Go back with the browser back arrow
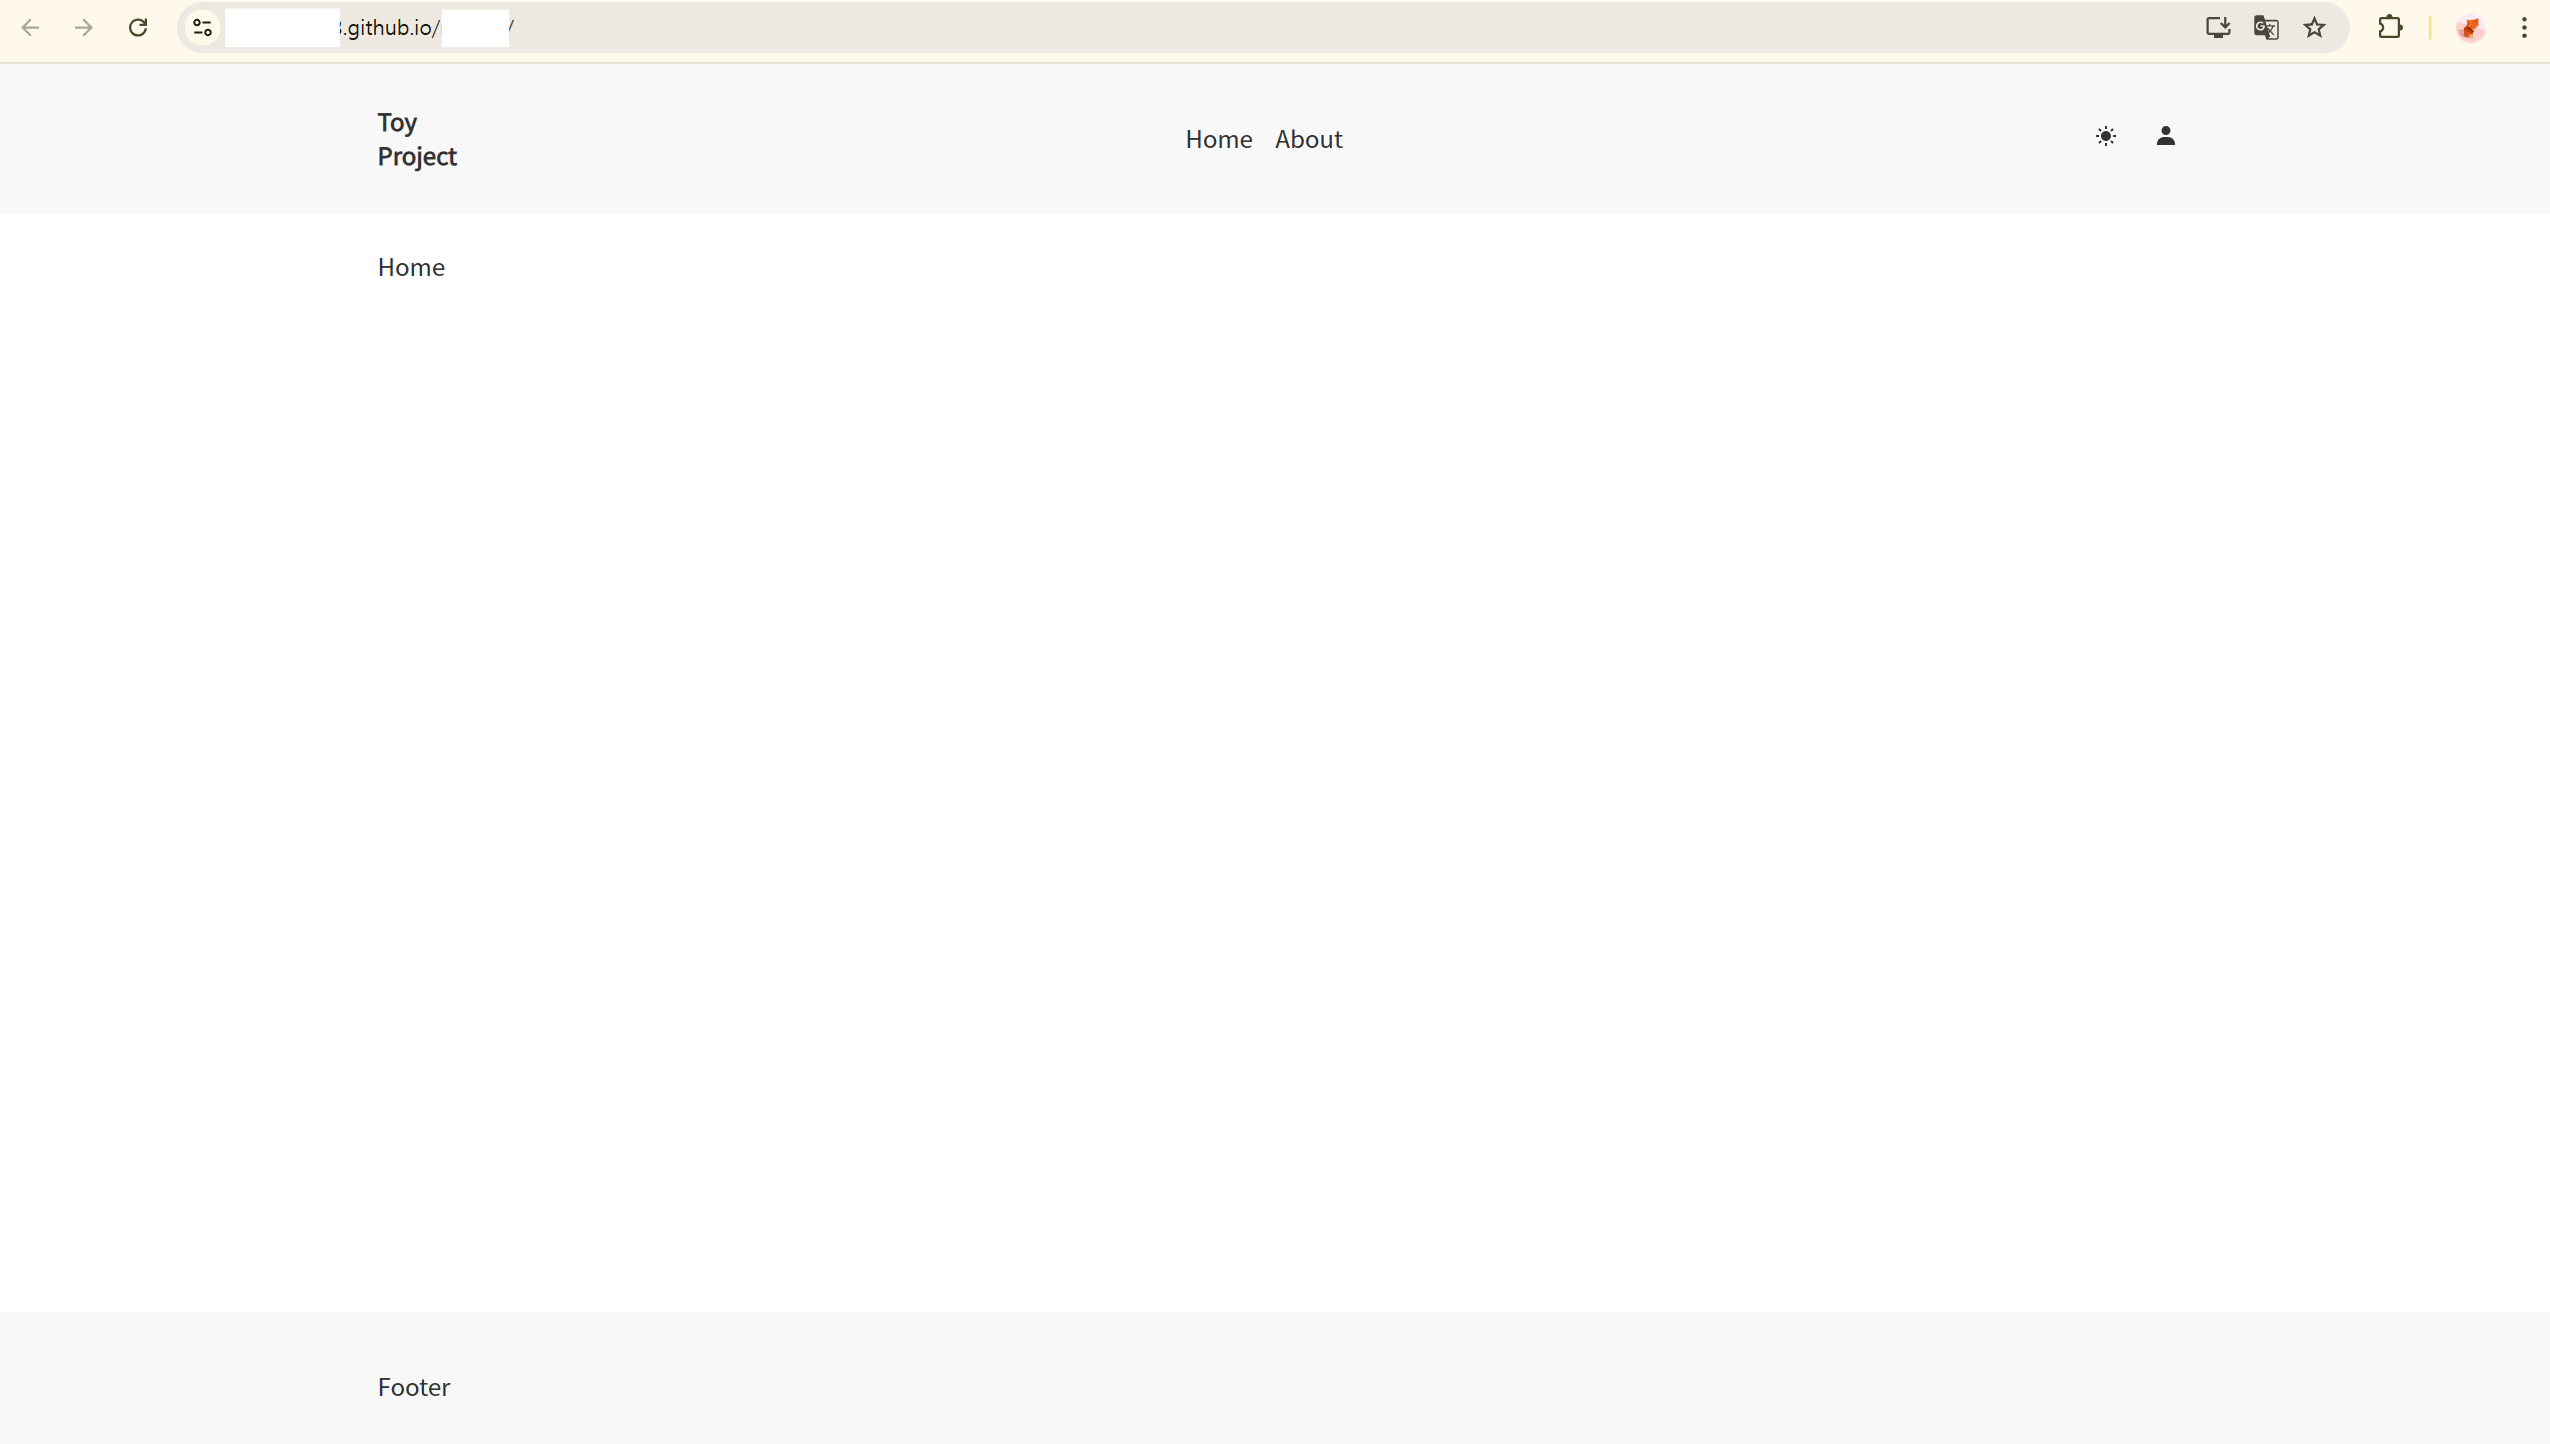 (x=30, y=27)
